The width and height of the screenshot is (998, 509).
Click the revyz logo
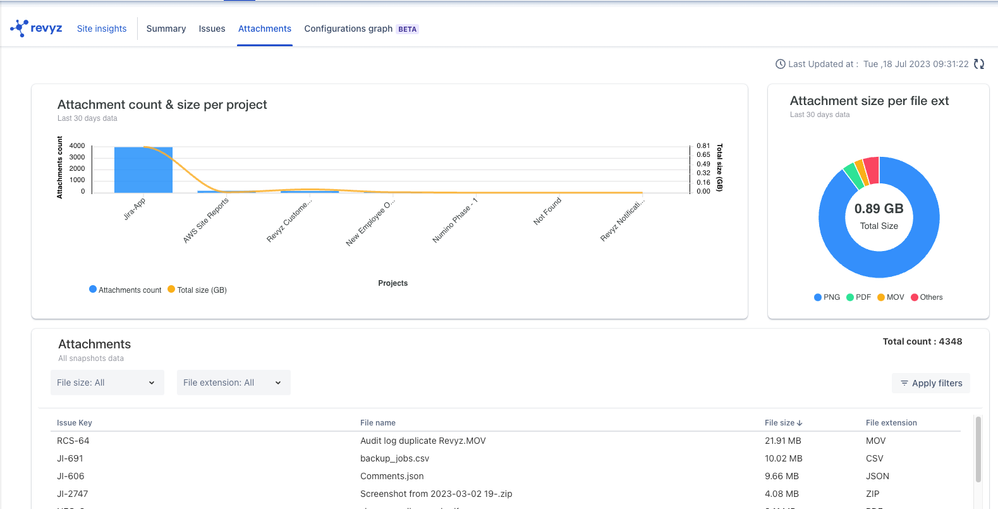click(x=36, y=29)
